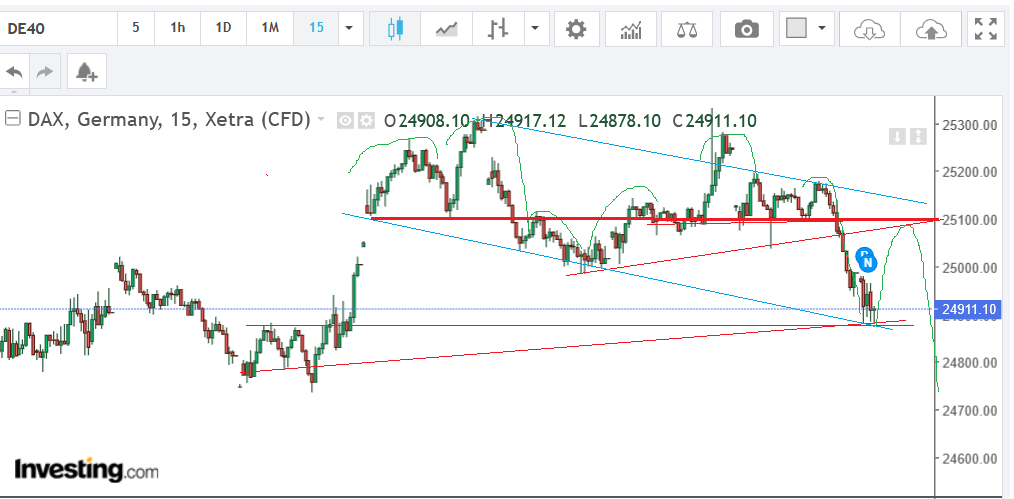Take a chart snapshot with camera
Screen dimensions: 1014x499
746,29
